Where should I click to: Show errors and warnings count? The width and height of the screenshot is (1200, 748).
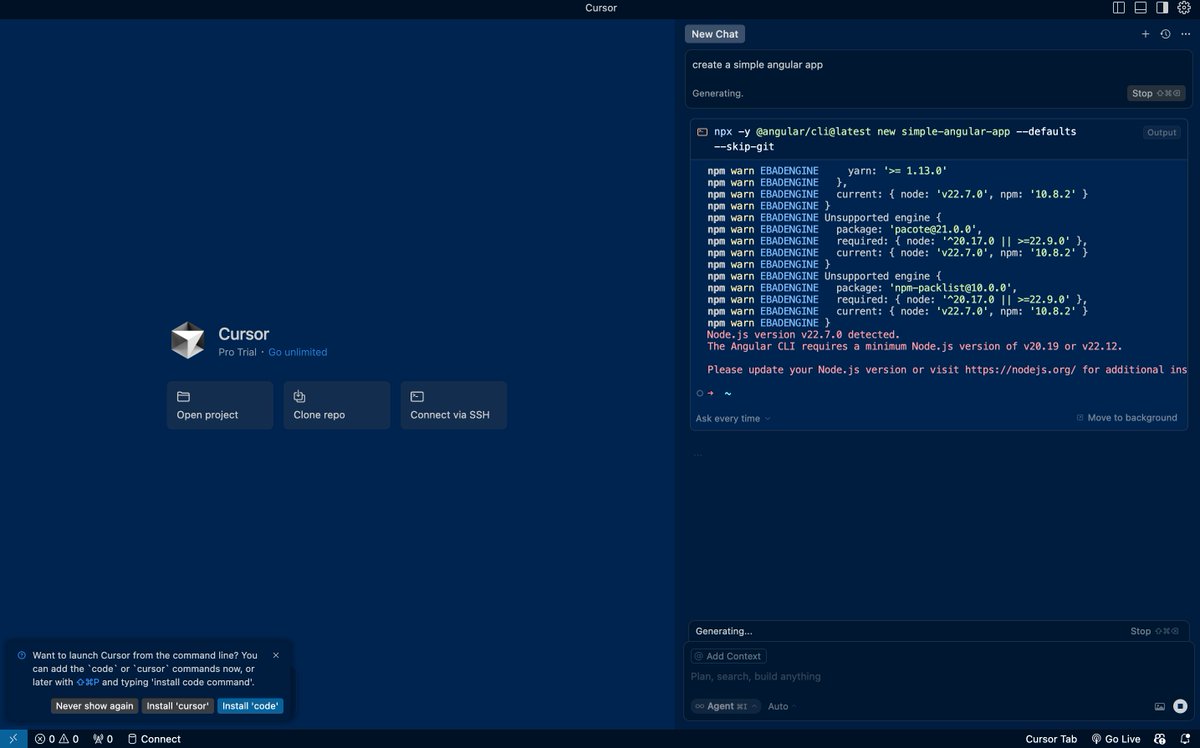pos(57,739)
